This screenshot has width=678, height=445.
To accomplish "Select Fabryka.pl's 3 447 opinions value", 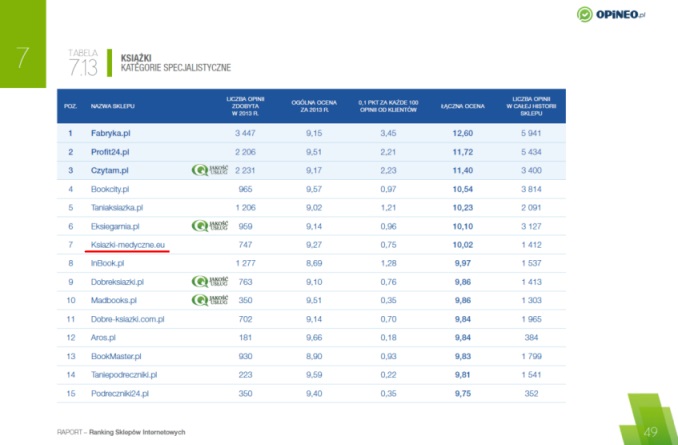I will tap(245, 133).
